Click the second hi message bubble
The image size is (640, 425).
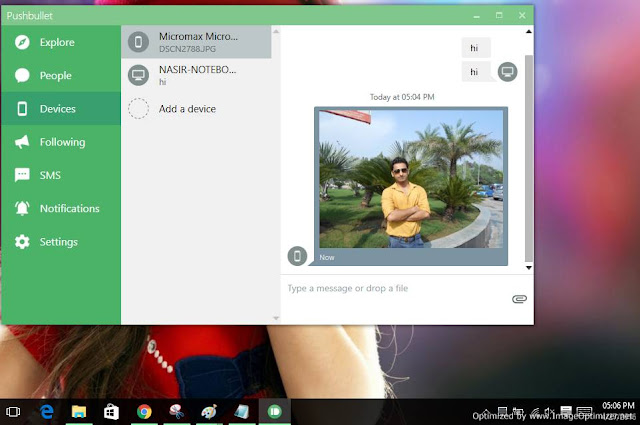(x=476, y=72)
